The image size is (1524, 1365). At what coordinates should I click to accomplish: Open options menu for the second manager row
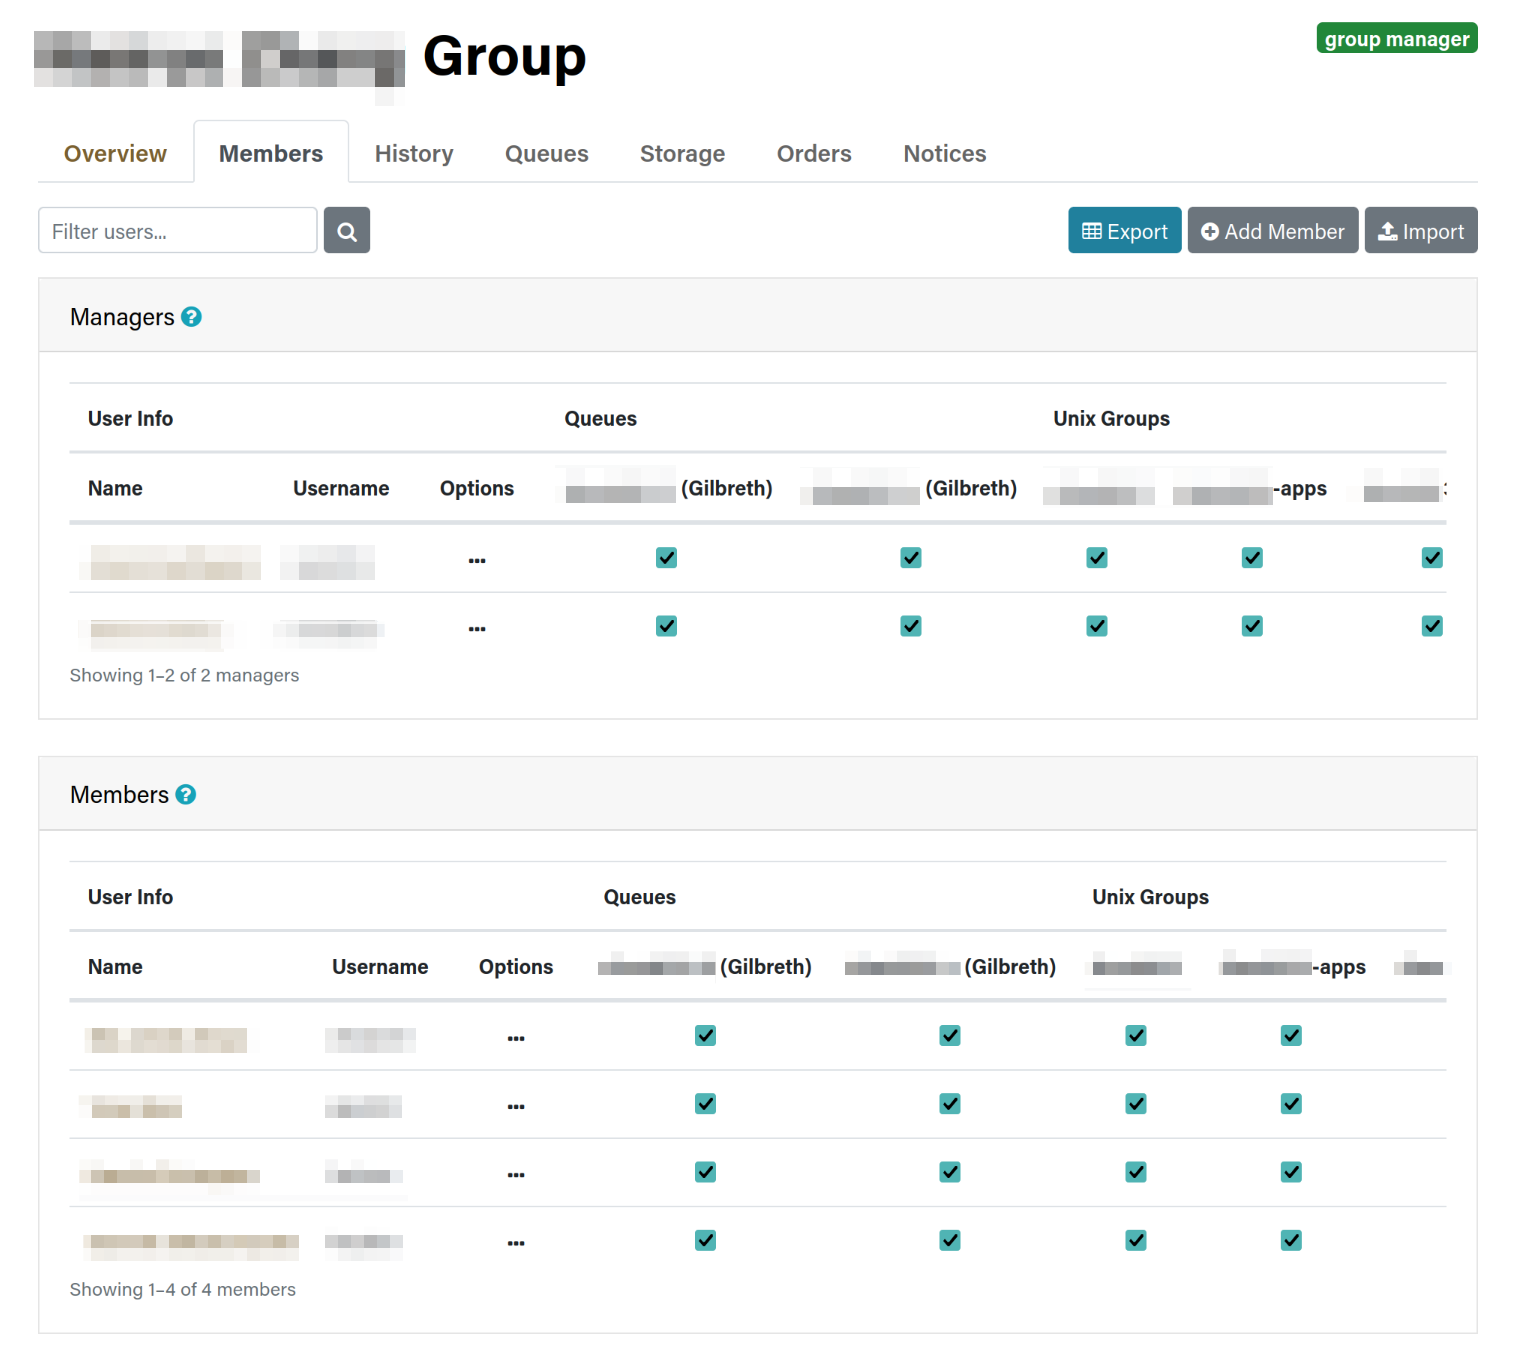click(x=477, y=627)
